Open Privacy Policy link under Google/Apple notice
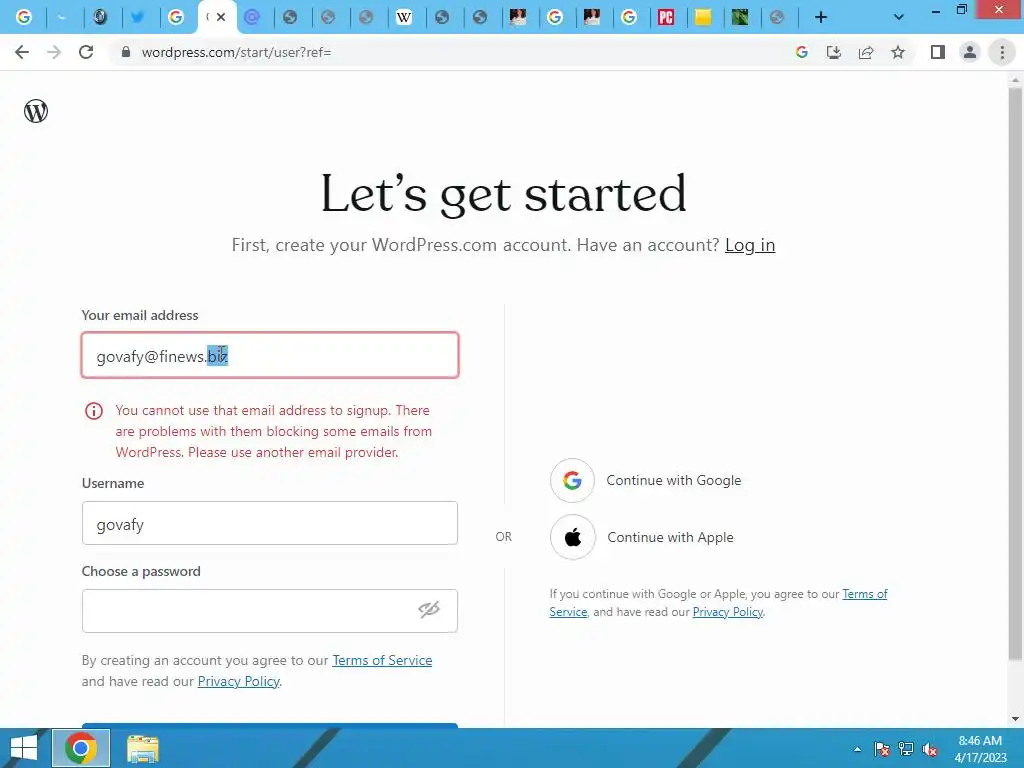Viewport: 1024px width, 768px height. pyautogui.click(x=728, y=612)
